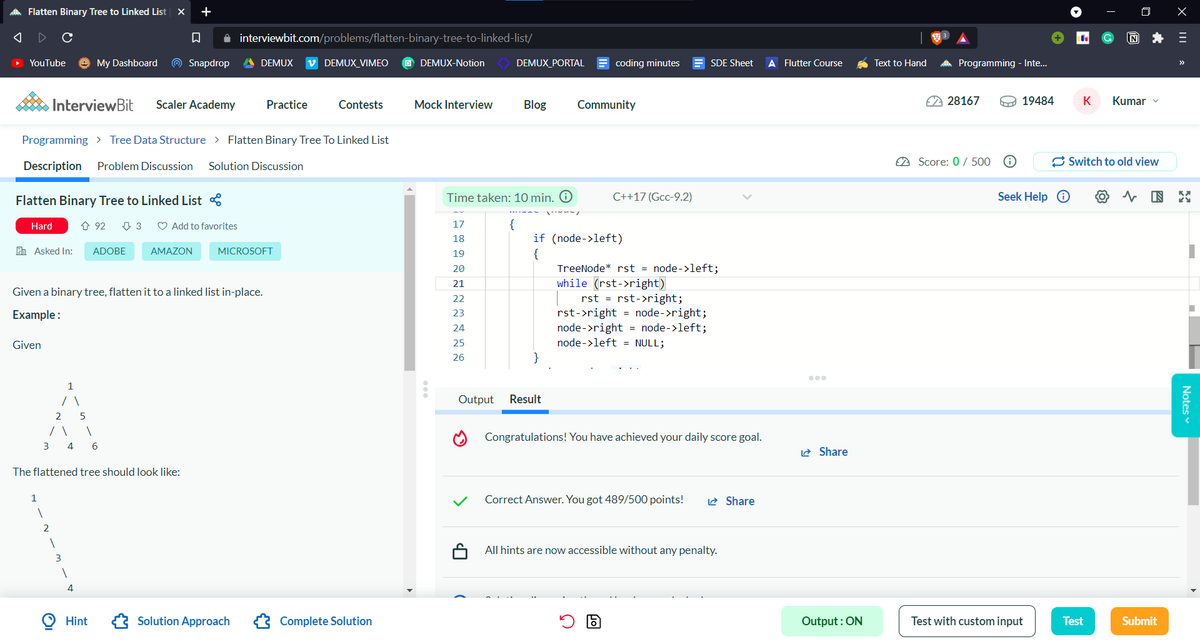Click the info icon next to Score
Viewport: 1200px width, 644px height.
point(1010,162)
